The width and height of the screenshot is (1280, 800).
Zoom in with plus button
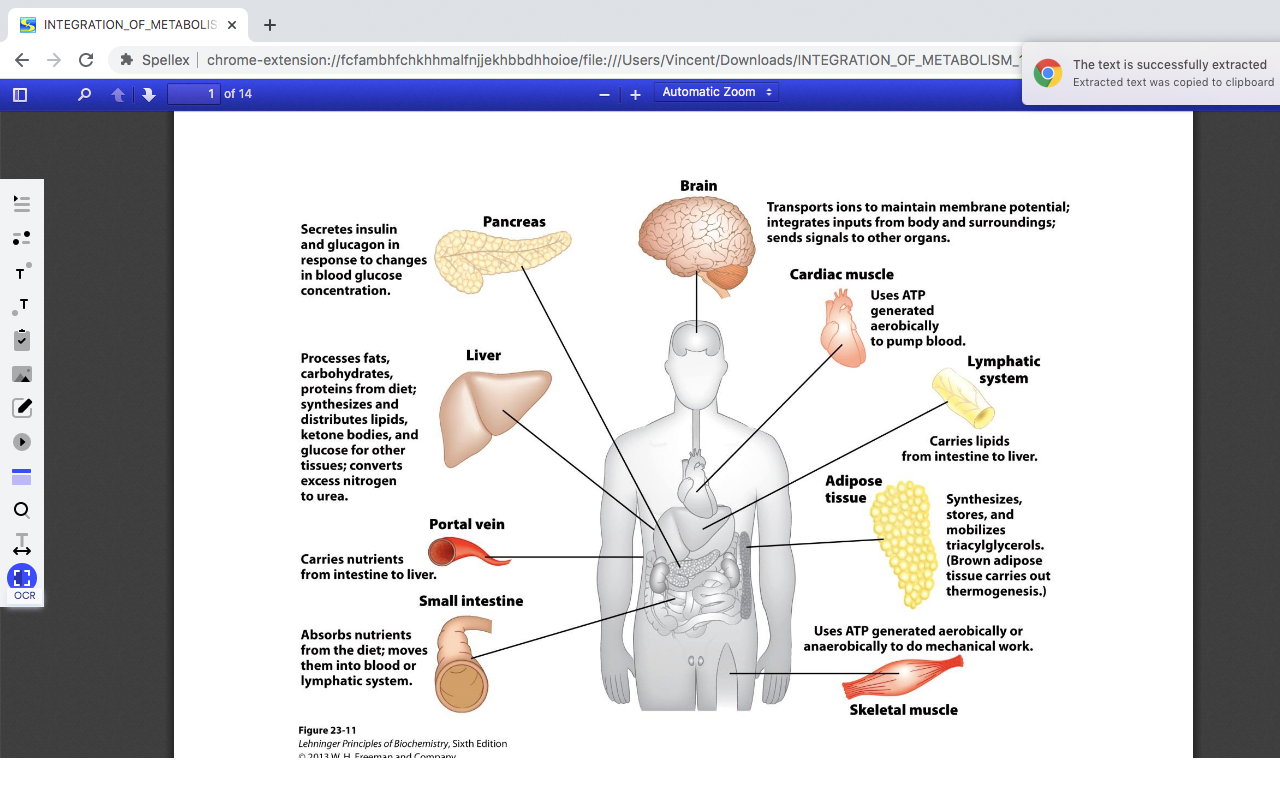tap(635, 95)
